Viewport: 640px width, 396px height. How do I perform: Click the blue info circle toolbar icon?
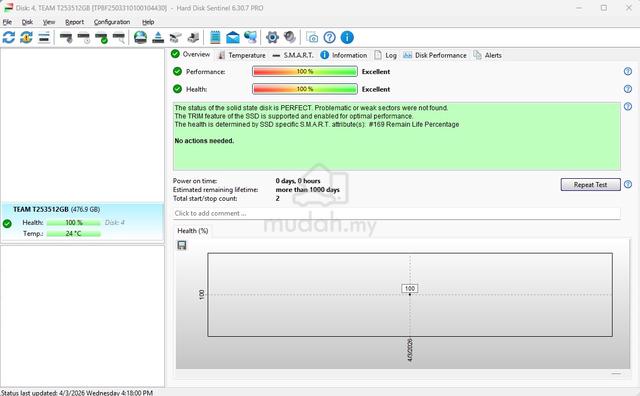tap(347, 38)
